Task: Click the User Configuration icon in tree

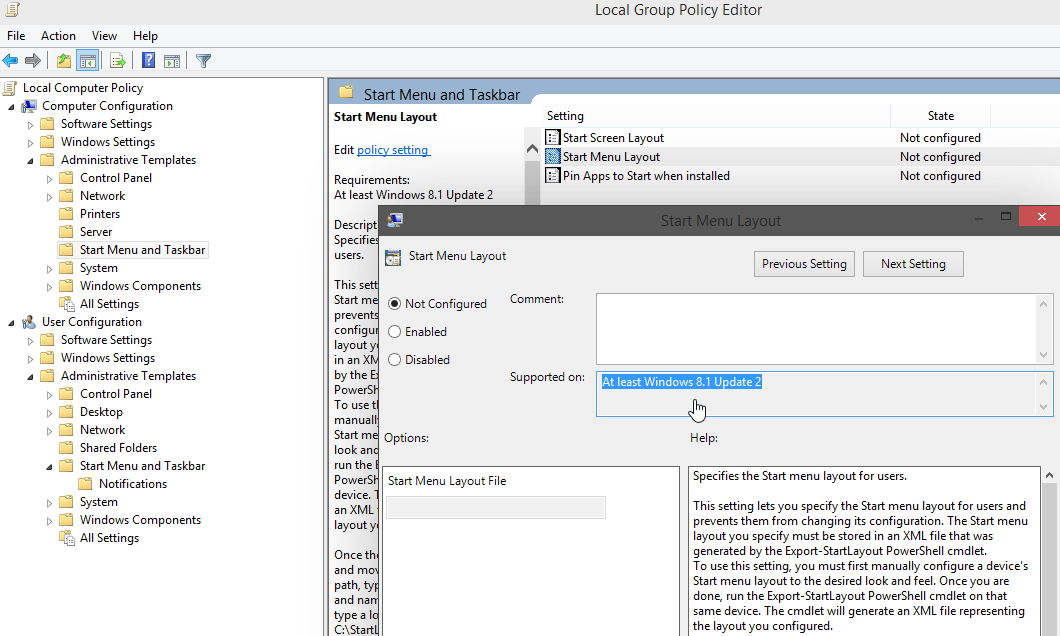Action: point(29,322)
